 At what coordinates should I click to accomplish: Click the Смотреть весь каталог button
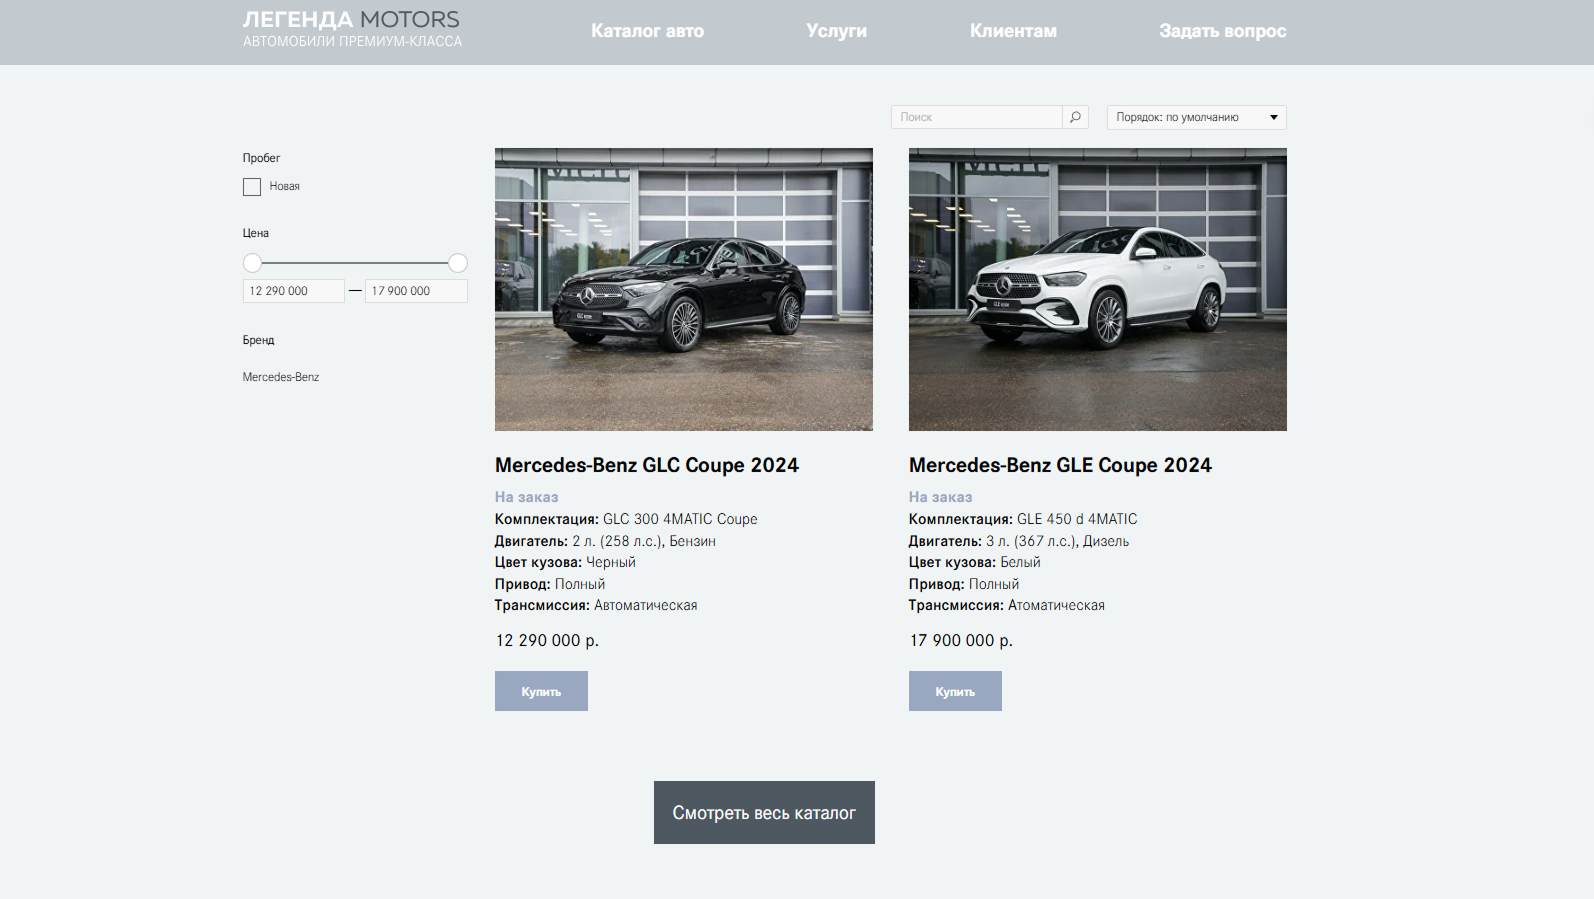764,812
